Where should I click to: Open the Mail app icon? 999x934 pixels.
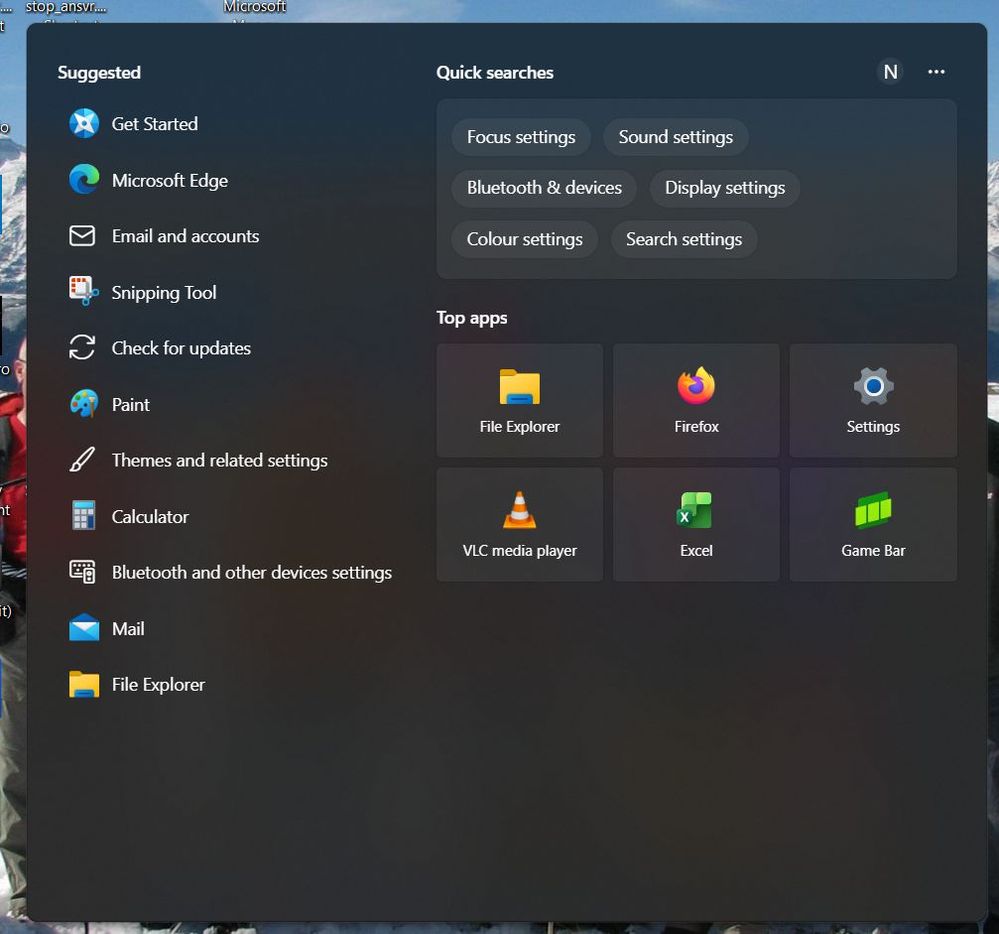(83, 628)
